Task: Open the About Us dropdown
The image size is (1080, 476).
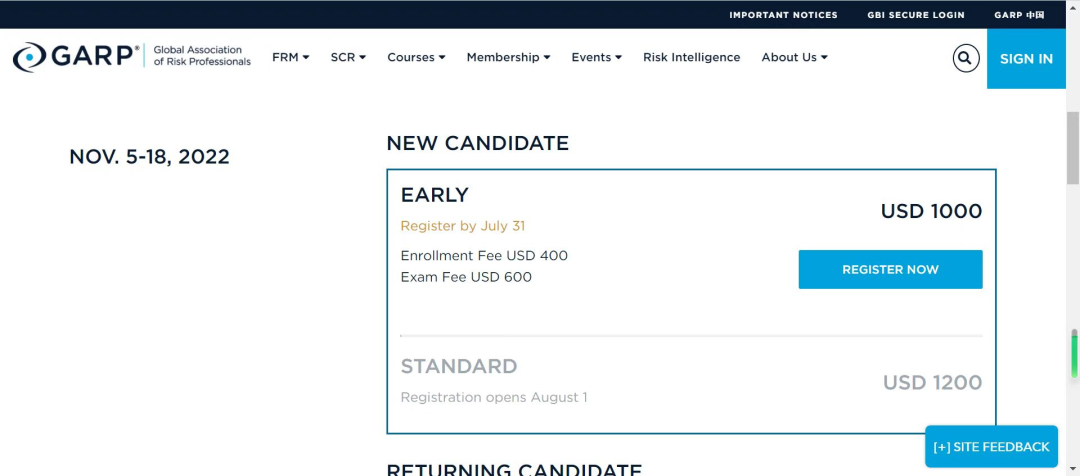Action: (794, 58)
